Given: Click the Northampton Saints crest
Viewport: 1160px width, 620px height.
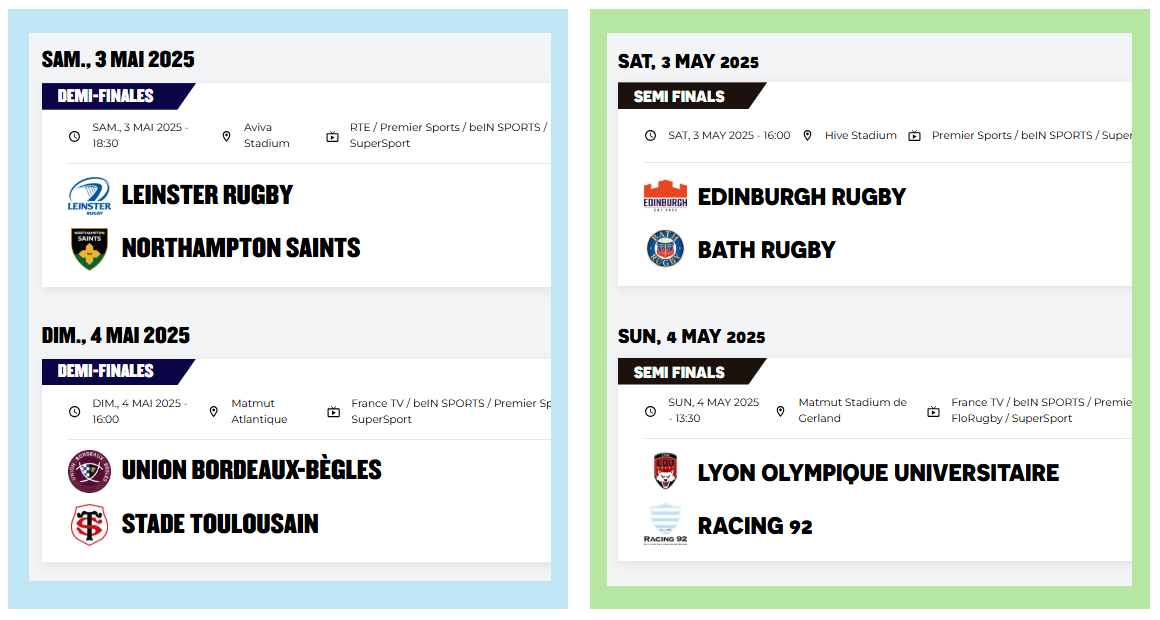Looking at the screenshot, I should pyautogui.click(x=89, y=249).
